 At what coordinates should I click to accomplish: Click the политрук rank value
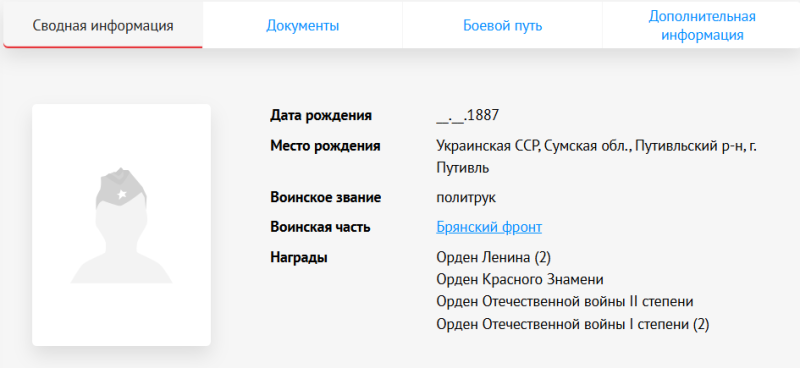466,198
